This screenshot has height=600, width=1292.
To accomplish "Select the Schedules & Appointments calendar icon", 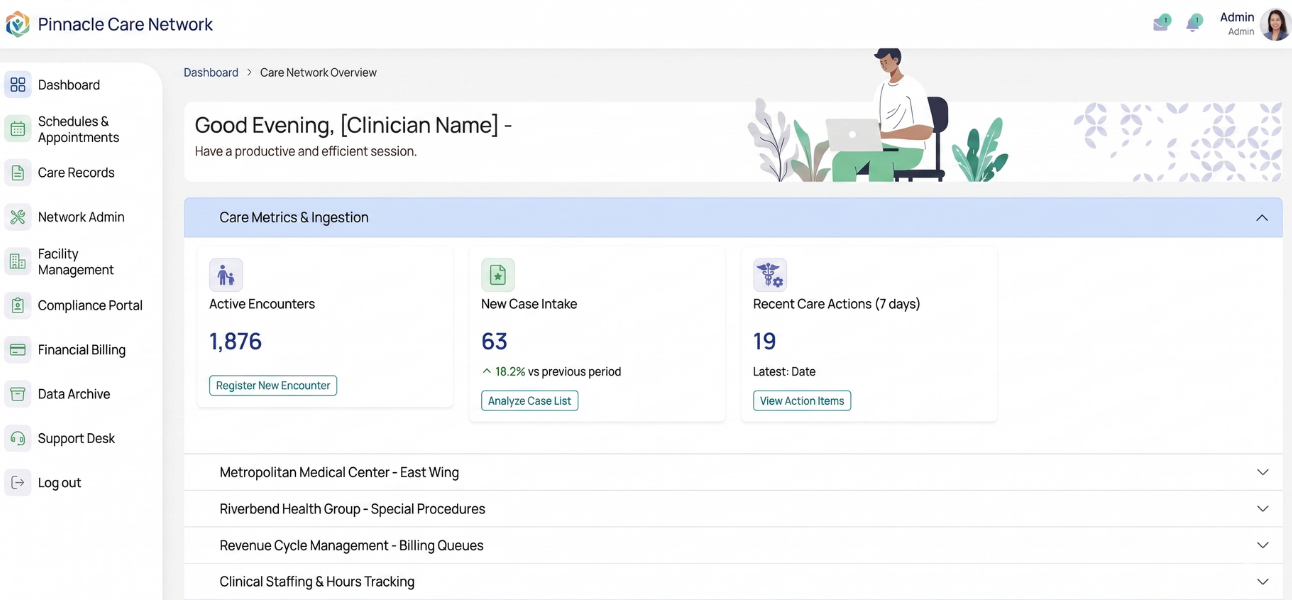I will [17, 128].
